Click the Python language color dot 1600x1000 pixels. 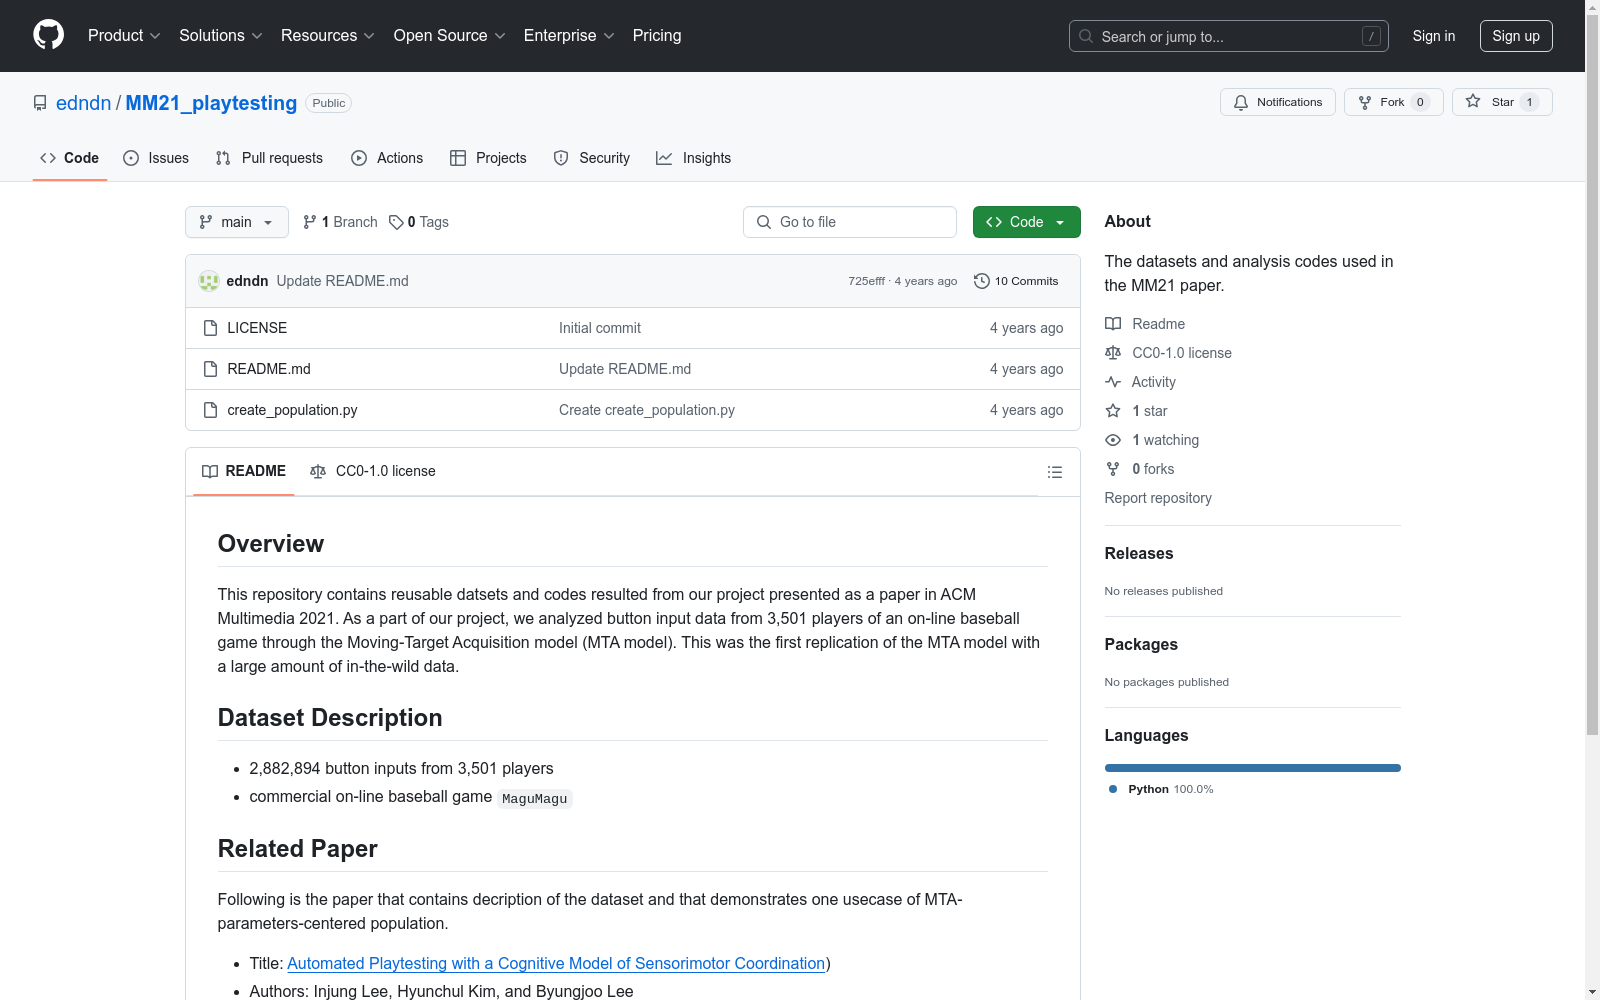pyautogui.click(x=1113, y=789)
